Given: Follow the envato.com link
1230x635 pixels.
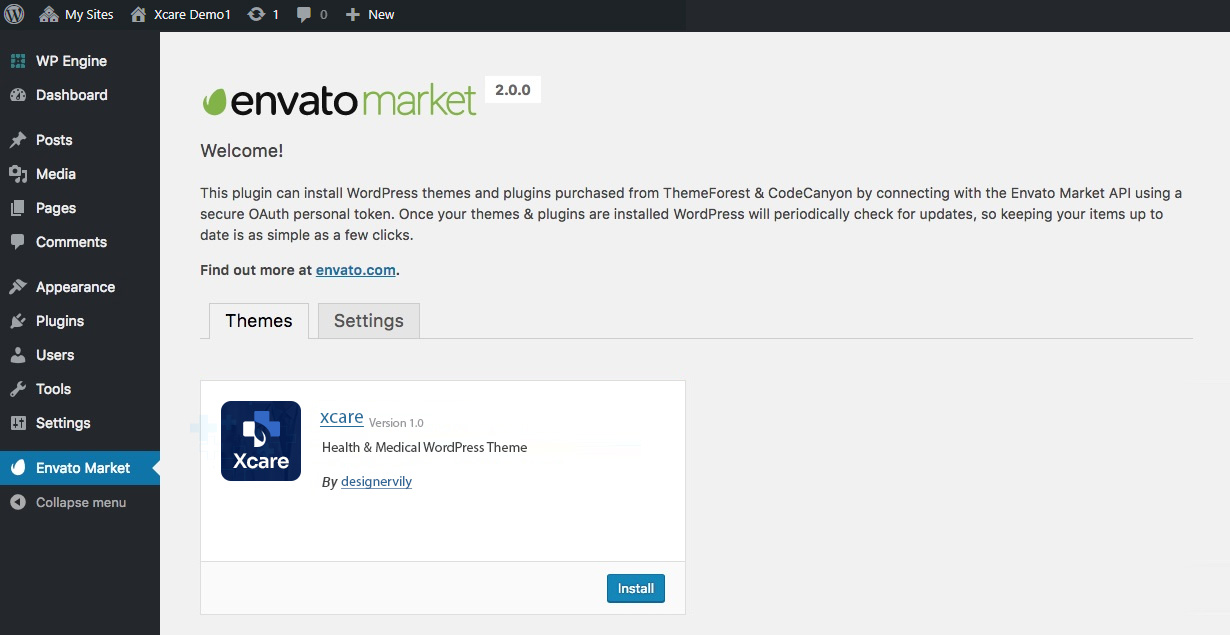Looking at the screenshot, I should coord(356,270).
